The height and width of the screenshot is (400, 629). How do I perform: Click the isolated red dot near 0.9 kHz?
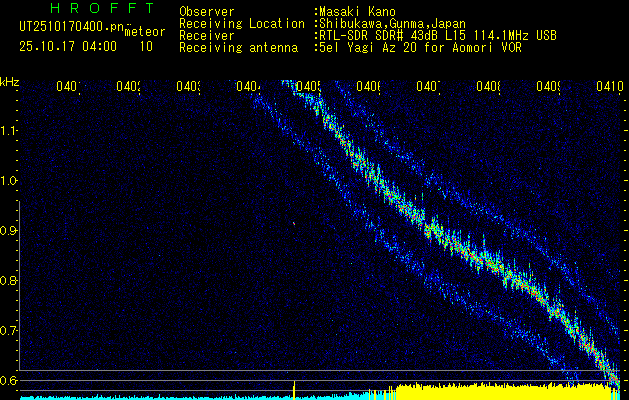coord(294,223)
